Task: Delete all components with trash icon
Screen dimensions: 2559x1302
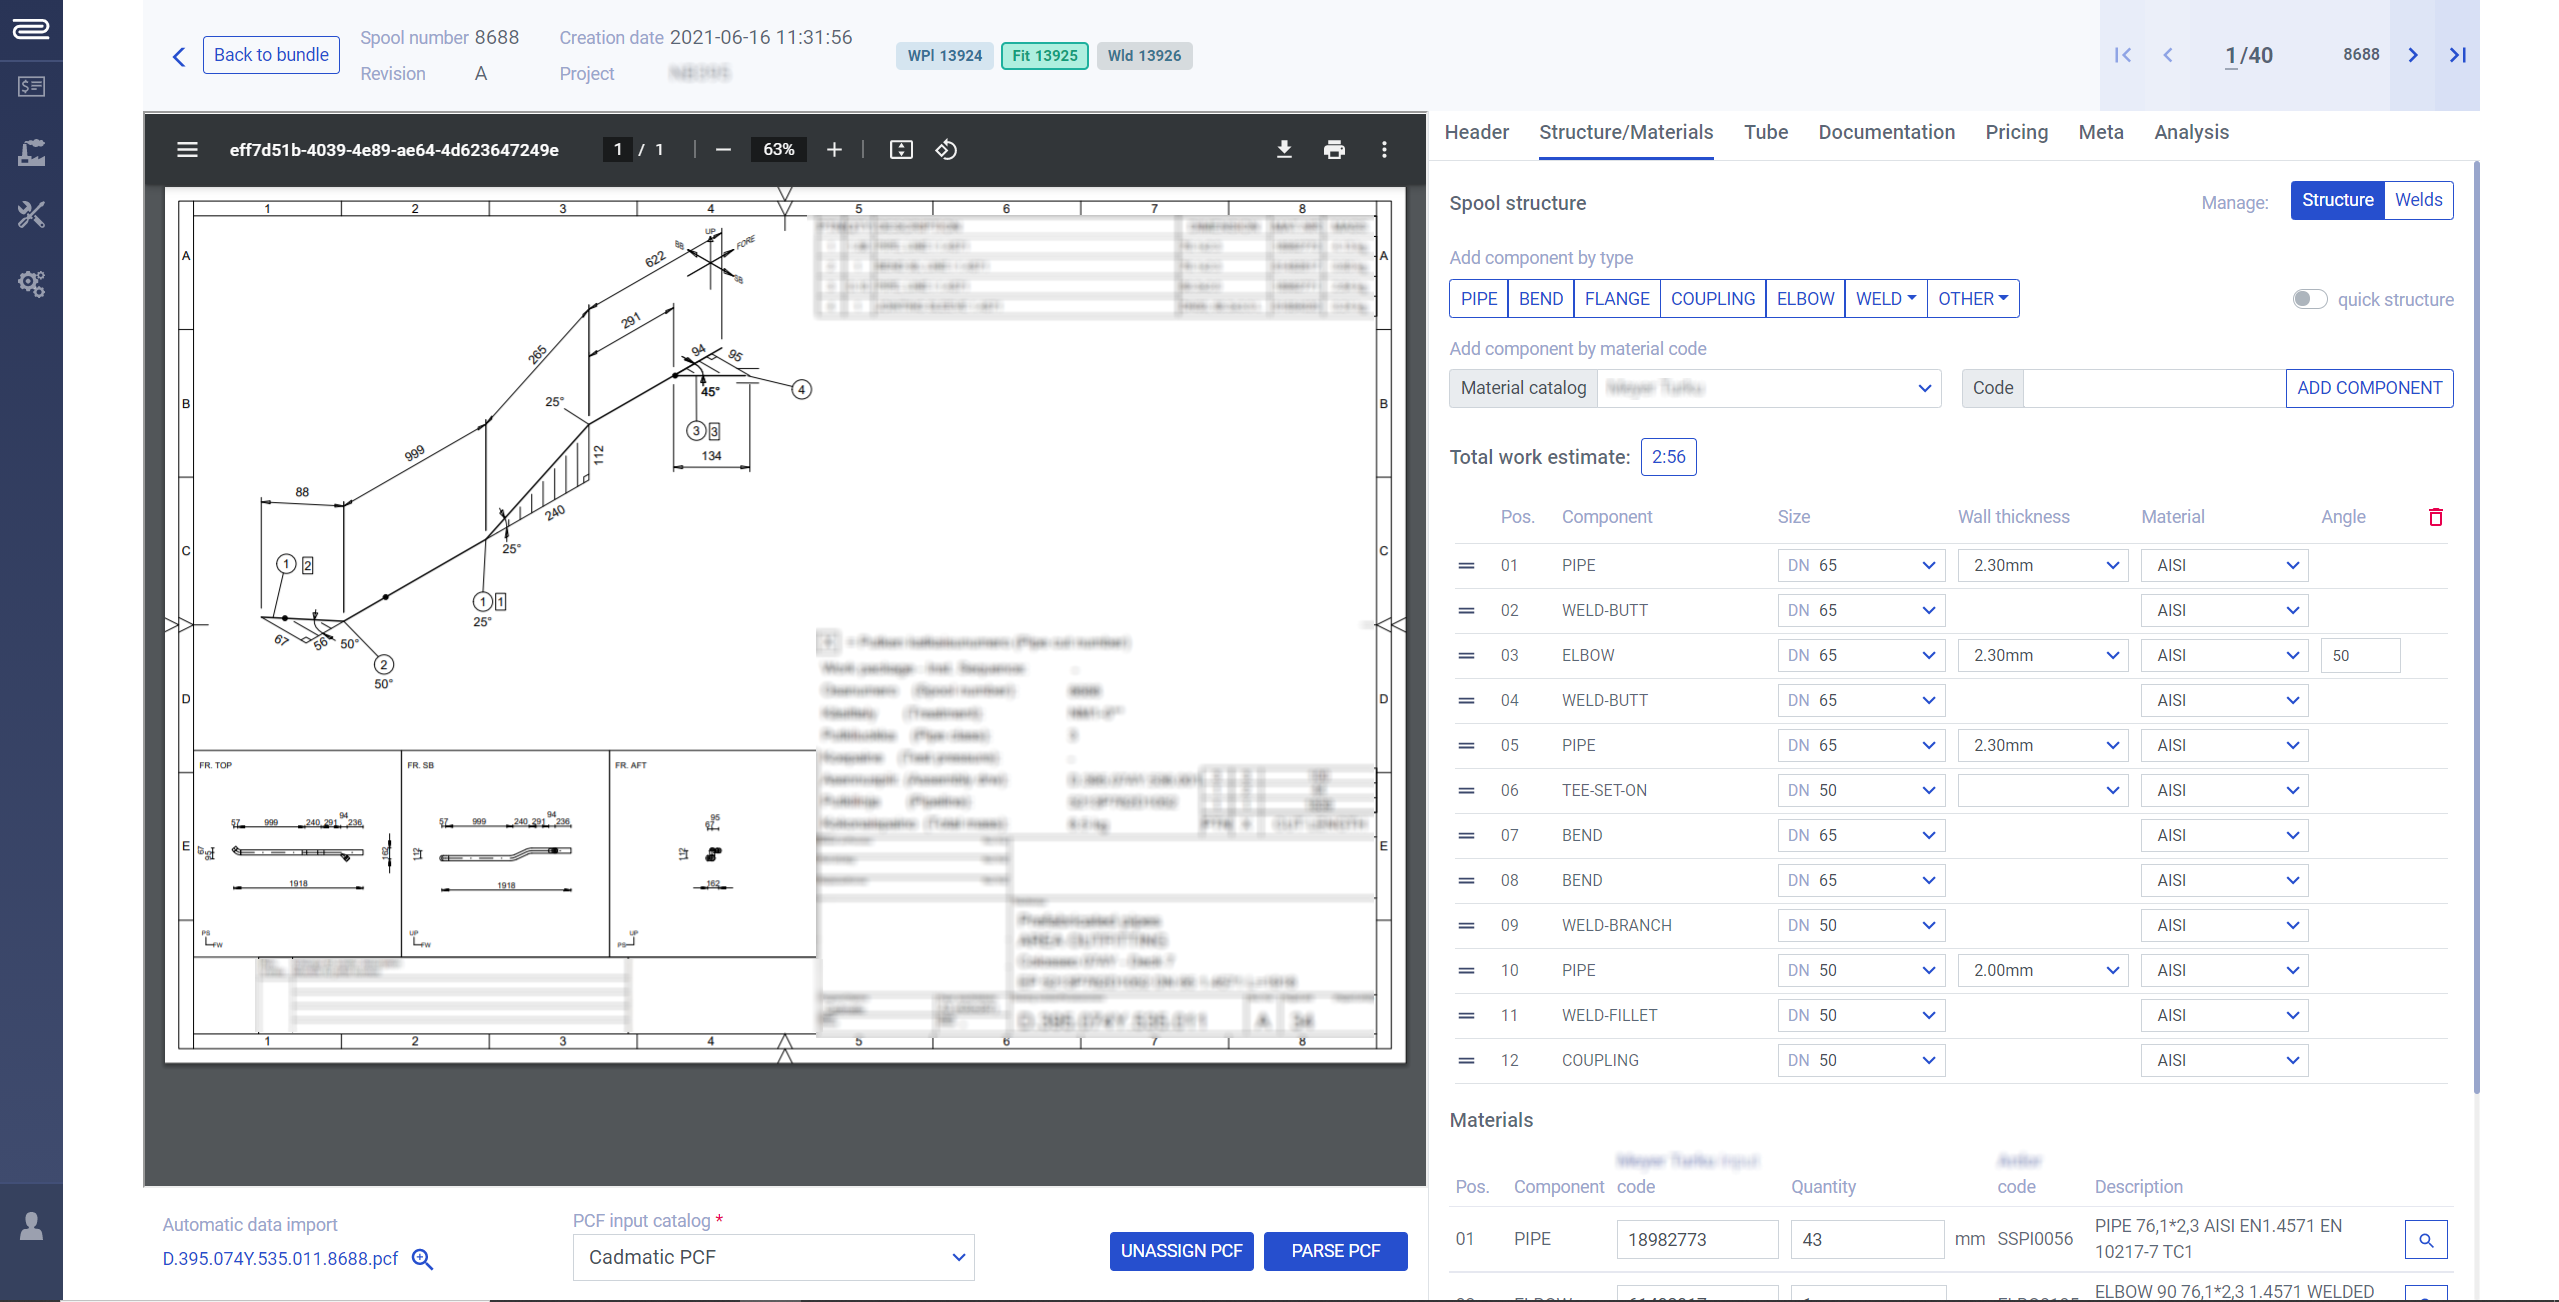Action: (2435, 517)
